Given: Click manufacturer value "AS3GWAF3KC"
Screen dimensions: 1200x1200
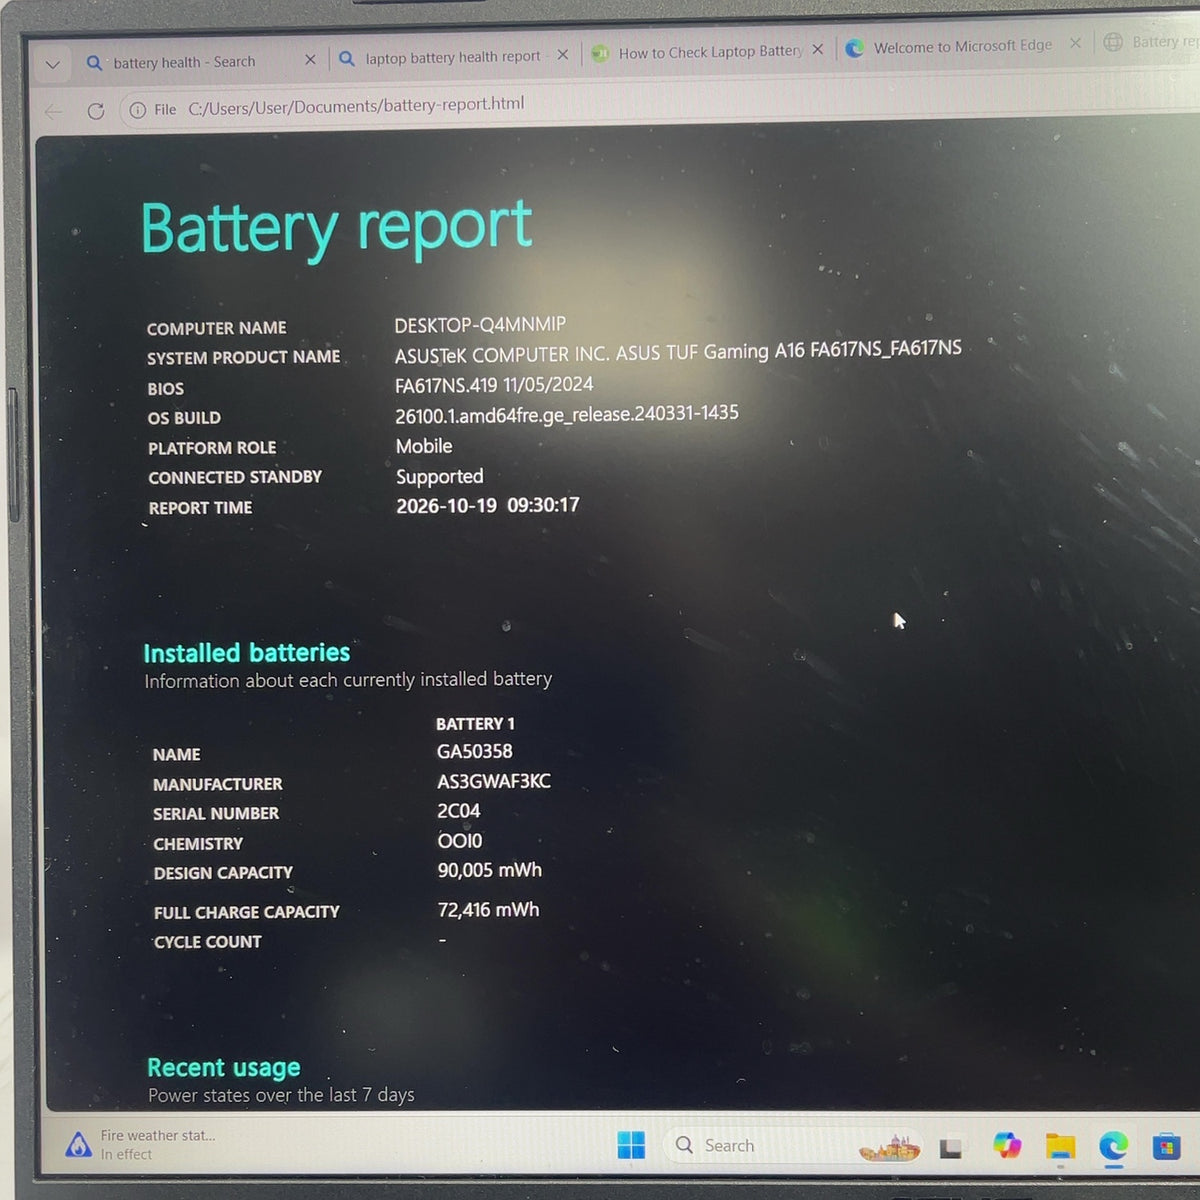Looking at the screenshot, I should point(494,781).
